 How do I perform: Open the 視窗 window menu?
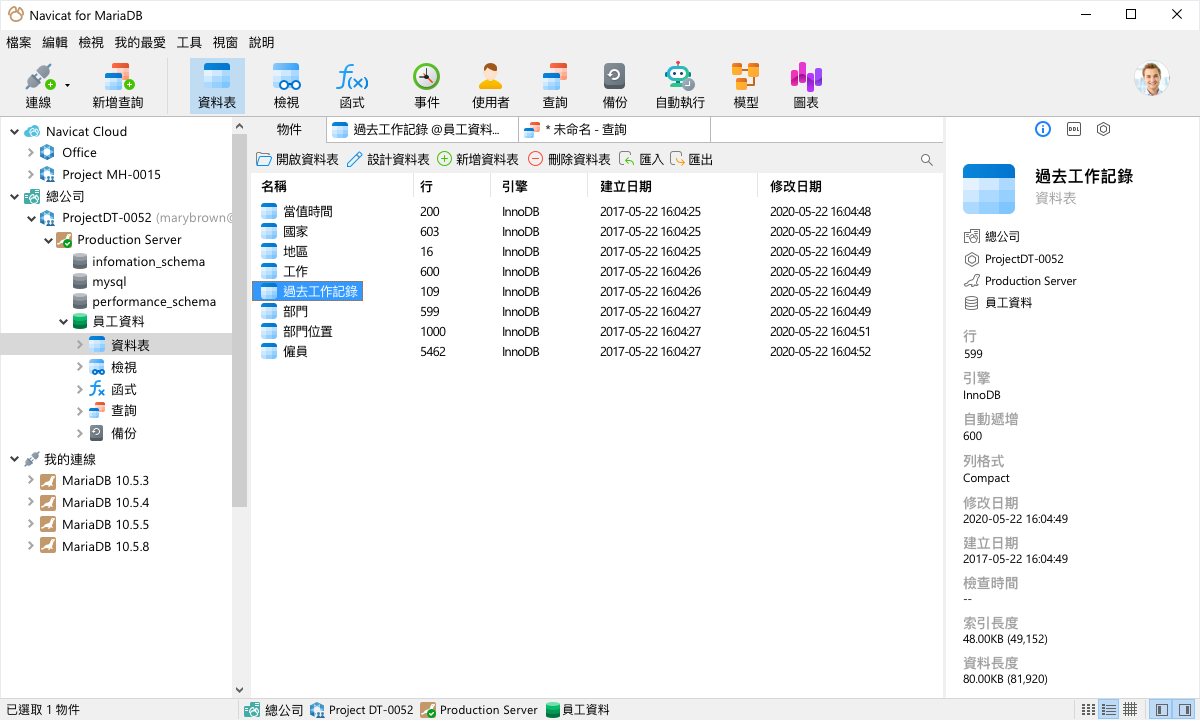click(x=225, y=43)
